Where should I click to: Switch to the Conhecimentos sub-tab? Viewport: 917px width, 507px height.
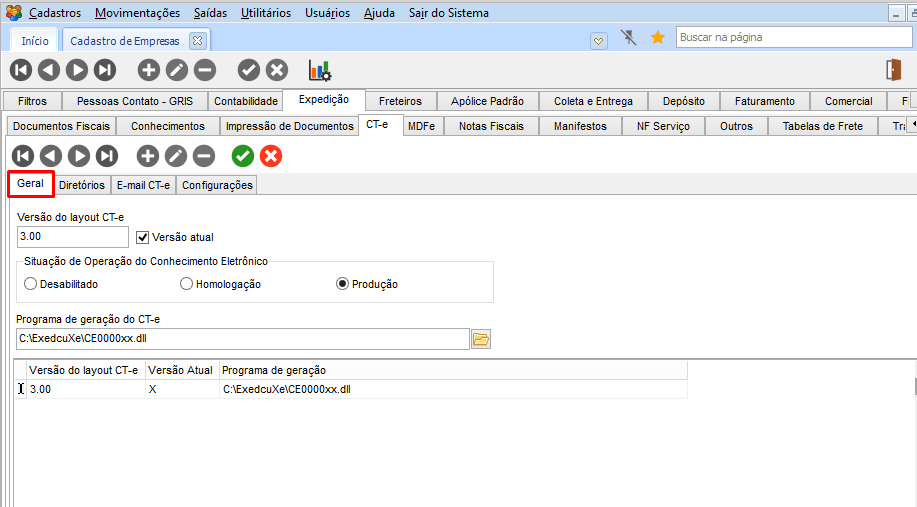tap(168, 126)
